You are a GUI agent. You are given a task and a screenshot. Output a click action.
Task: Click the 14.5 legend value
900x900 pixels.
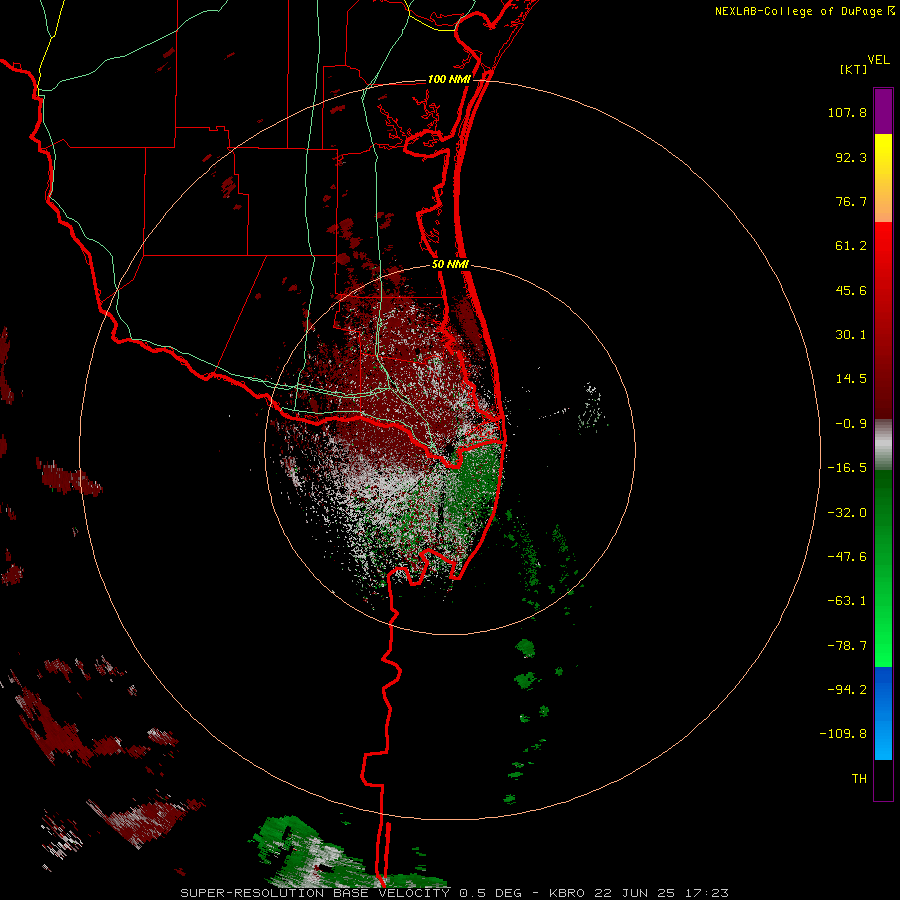(851, 379)
